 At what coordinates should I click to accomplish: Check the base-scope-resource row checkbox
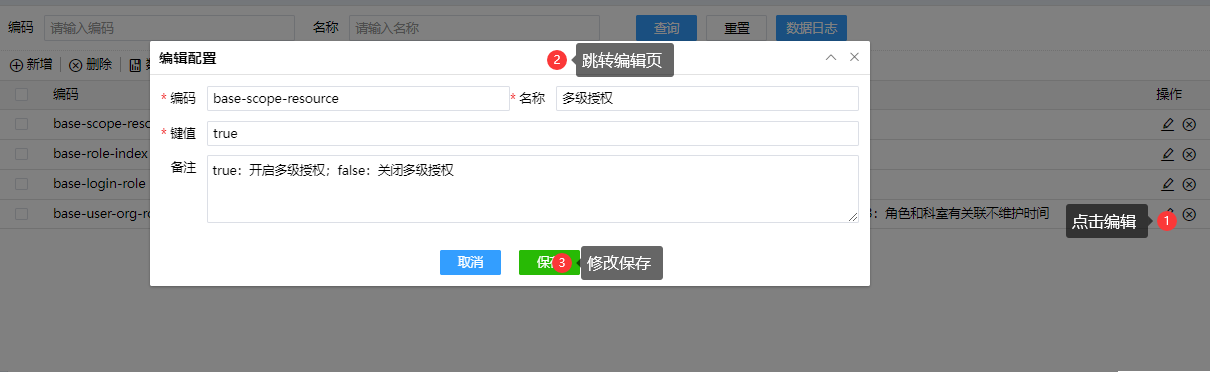tap(21, 125)
